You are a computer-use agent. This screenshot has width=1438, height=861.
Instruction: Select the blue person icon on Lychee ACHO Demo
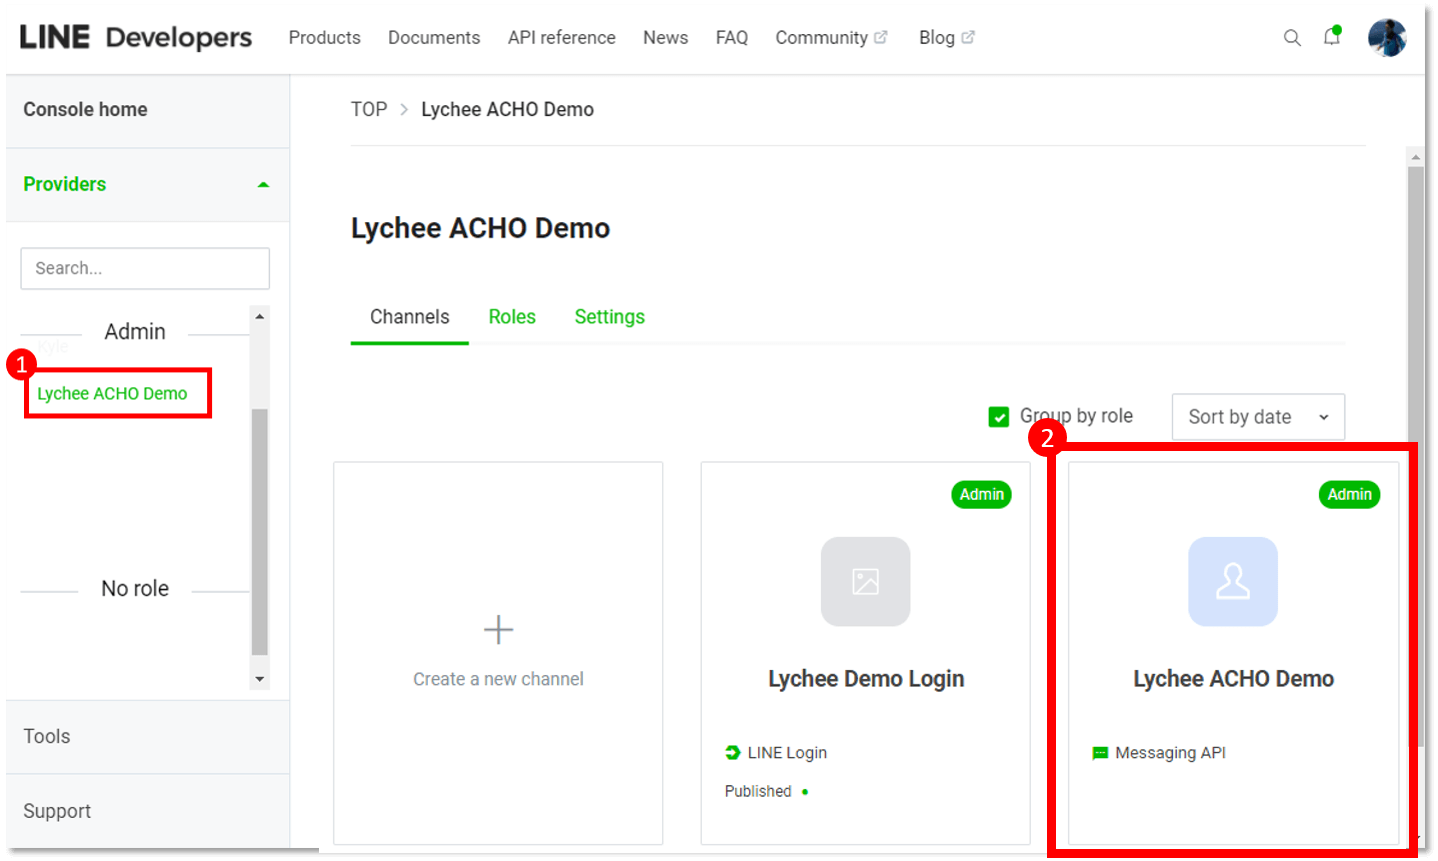tap(1233, 581)
